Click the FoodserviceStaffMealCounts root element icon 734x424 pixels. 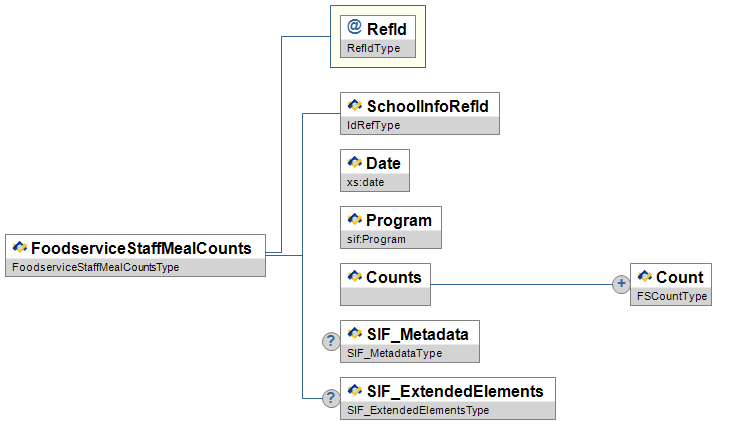19,247
